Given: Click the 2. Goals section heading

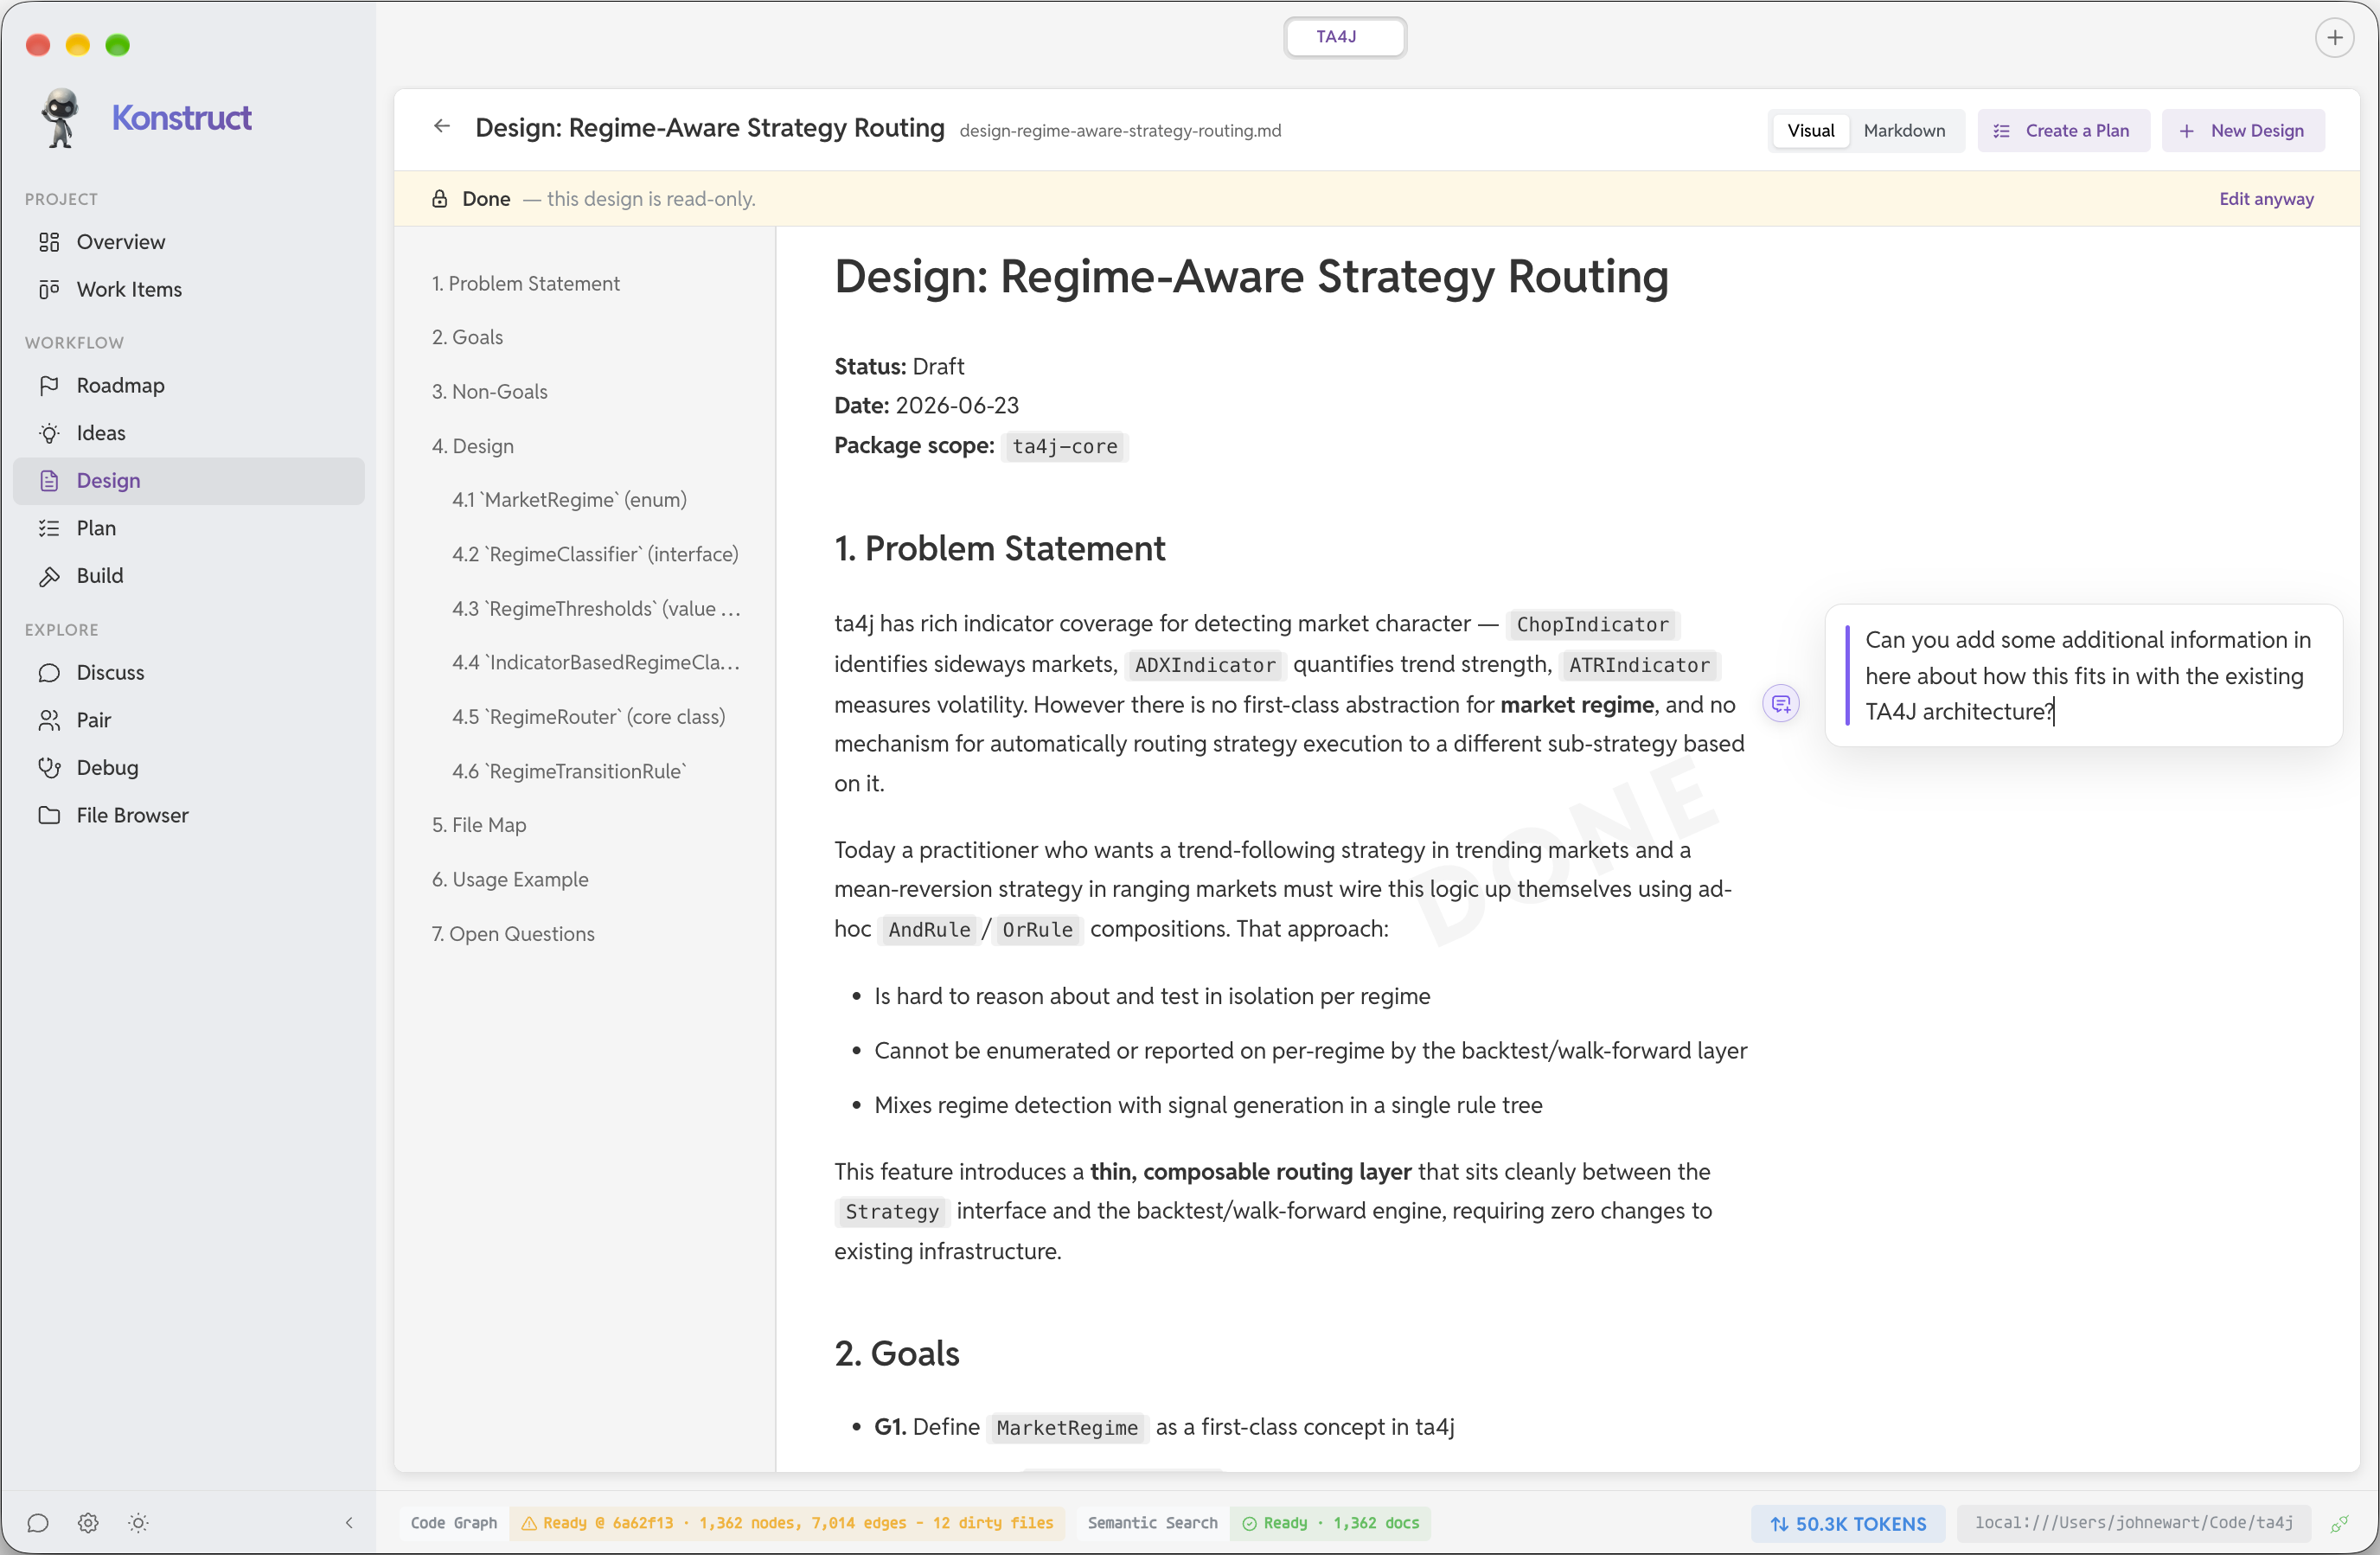Looking at the screenshot, I should point(896,1353).
